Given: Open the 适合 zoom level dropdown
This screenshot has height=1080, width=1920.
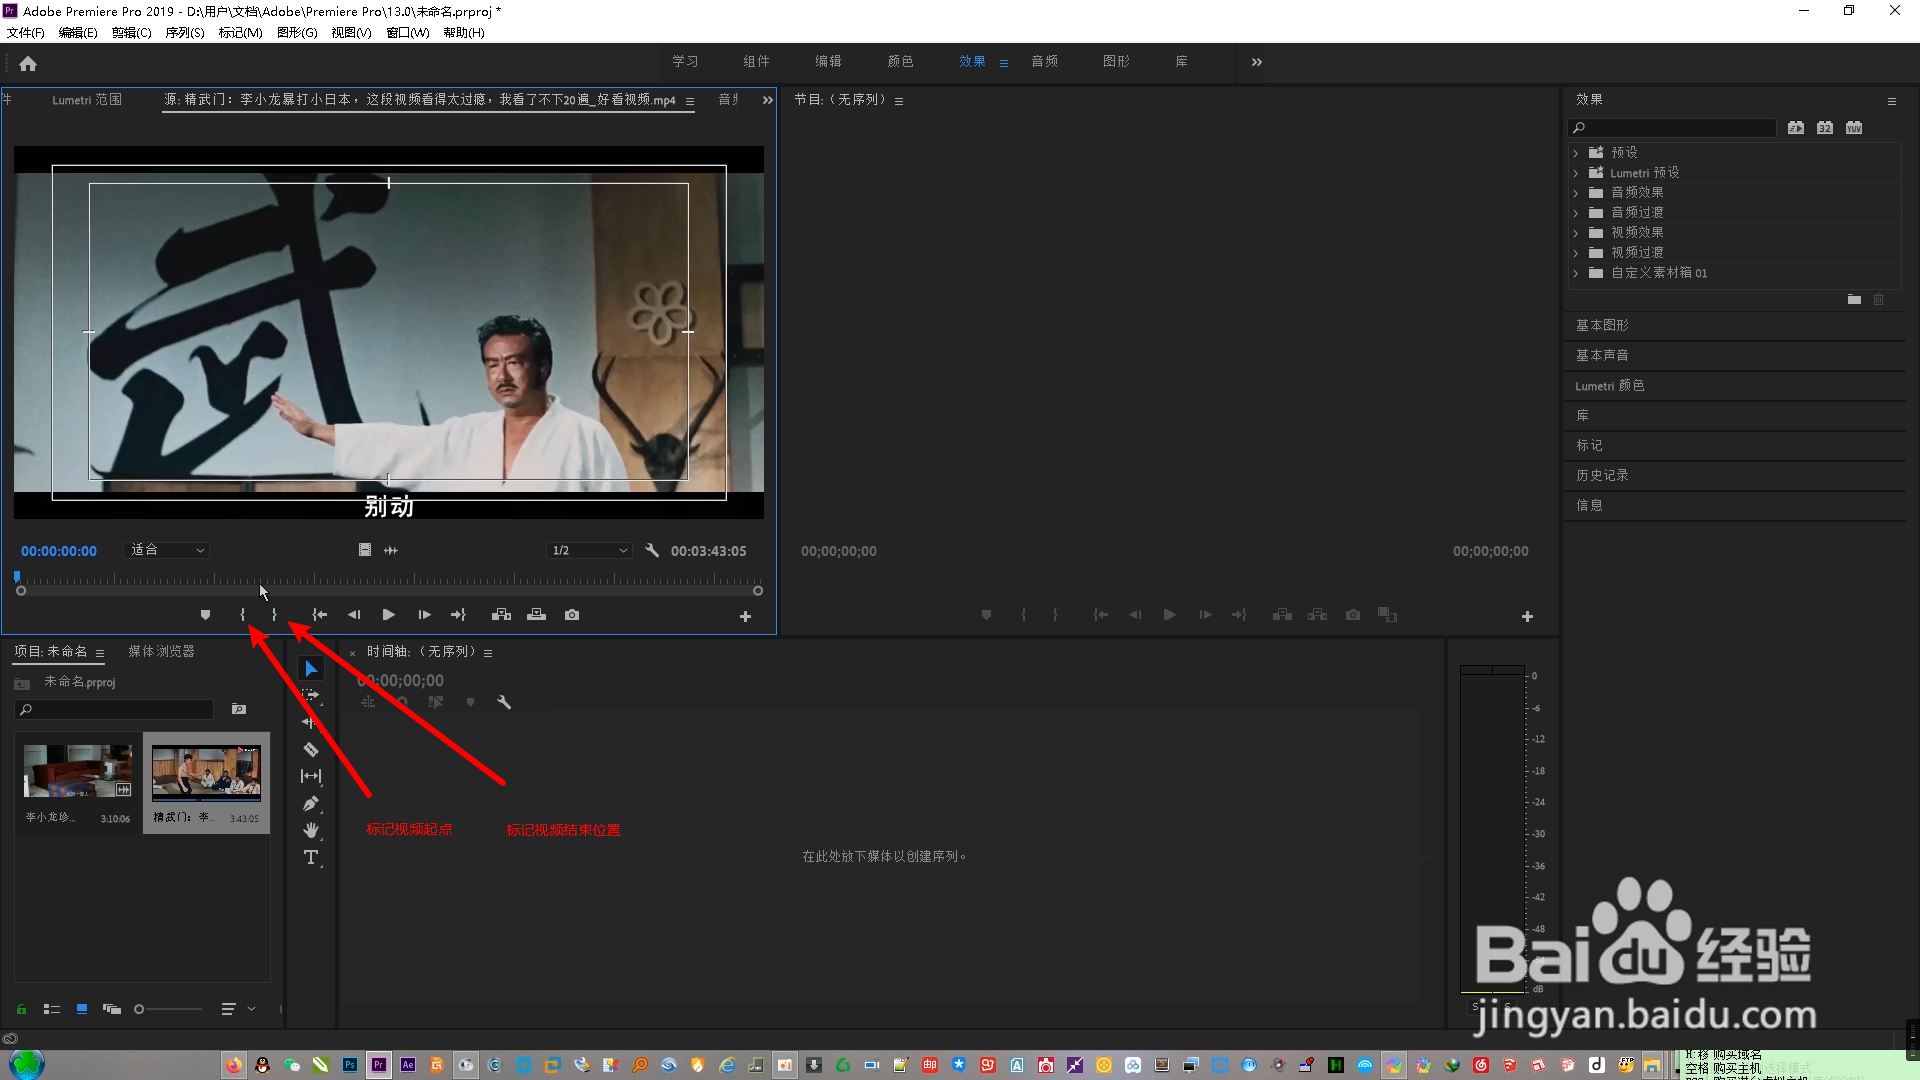Looking at the screenshot, I should [x=167, y=550].
